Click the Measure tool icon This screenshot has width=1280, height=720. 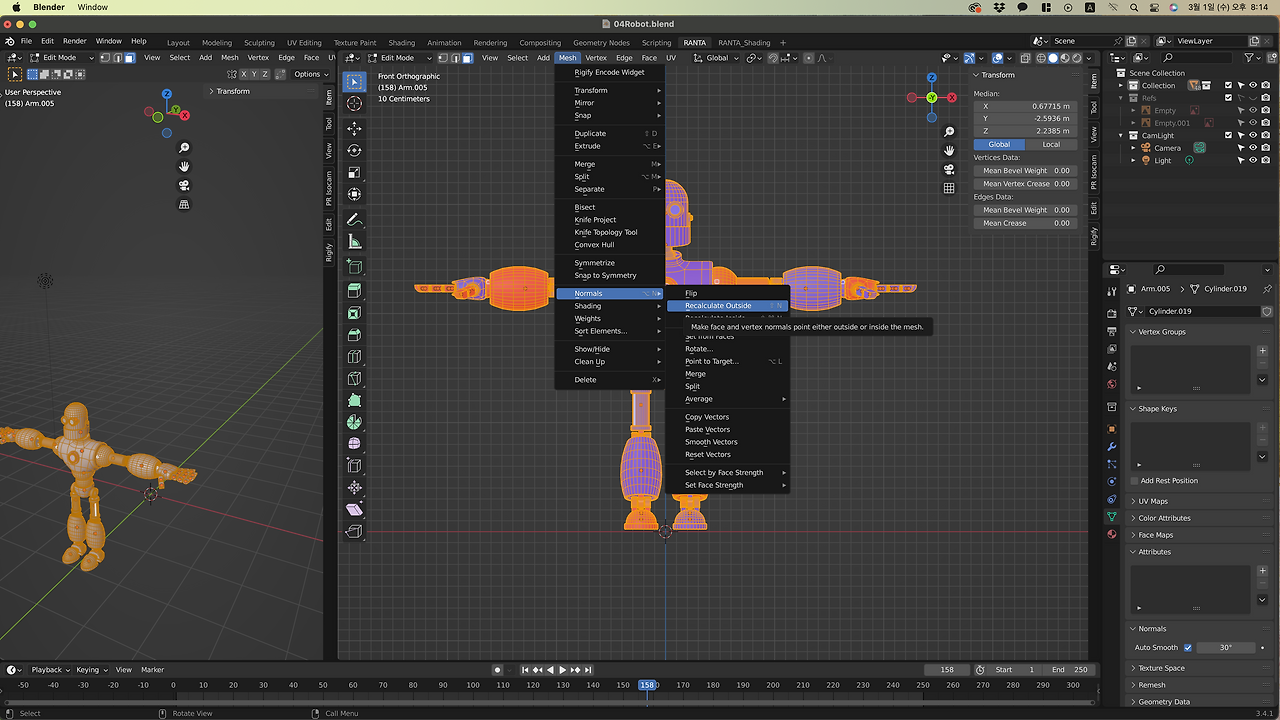click(354, 242)
